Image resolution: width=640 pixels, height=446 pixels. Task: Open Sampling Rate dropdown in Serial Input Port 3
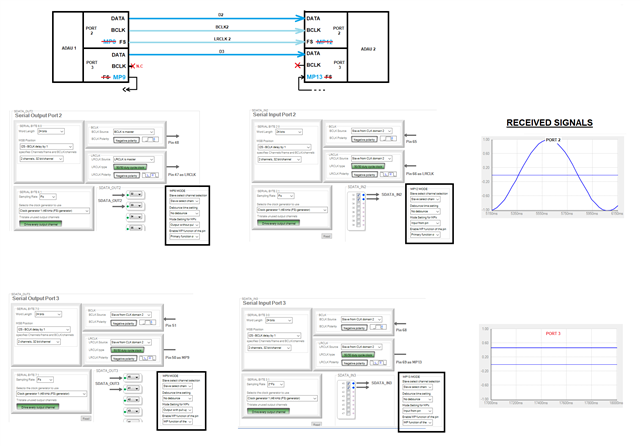pos(276,384)
